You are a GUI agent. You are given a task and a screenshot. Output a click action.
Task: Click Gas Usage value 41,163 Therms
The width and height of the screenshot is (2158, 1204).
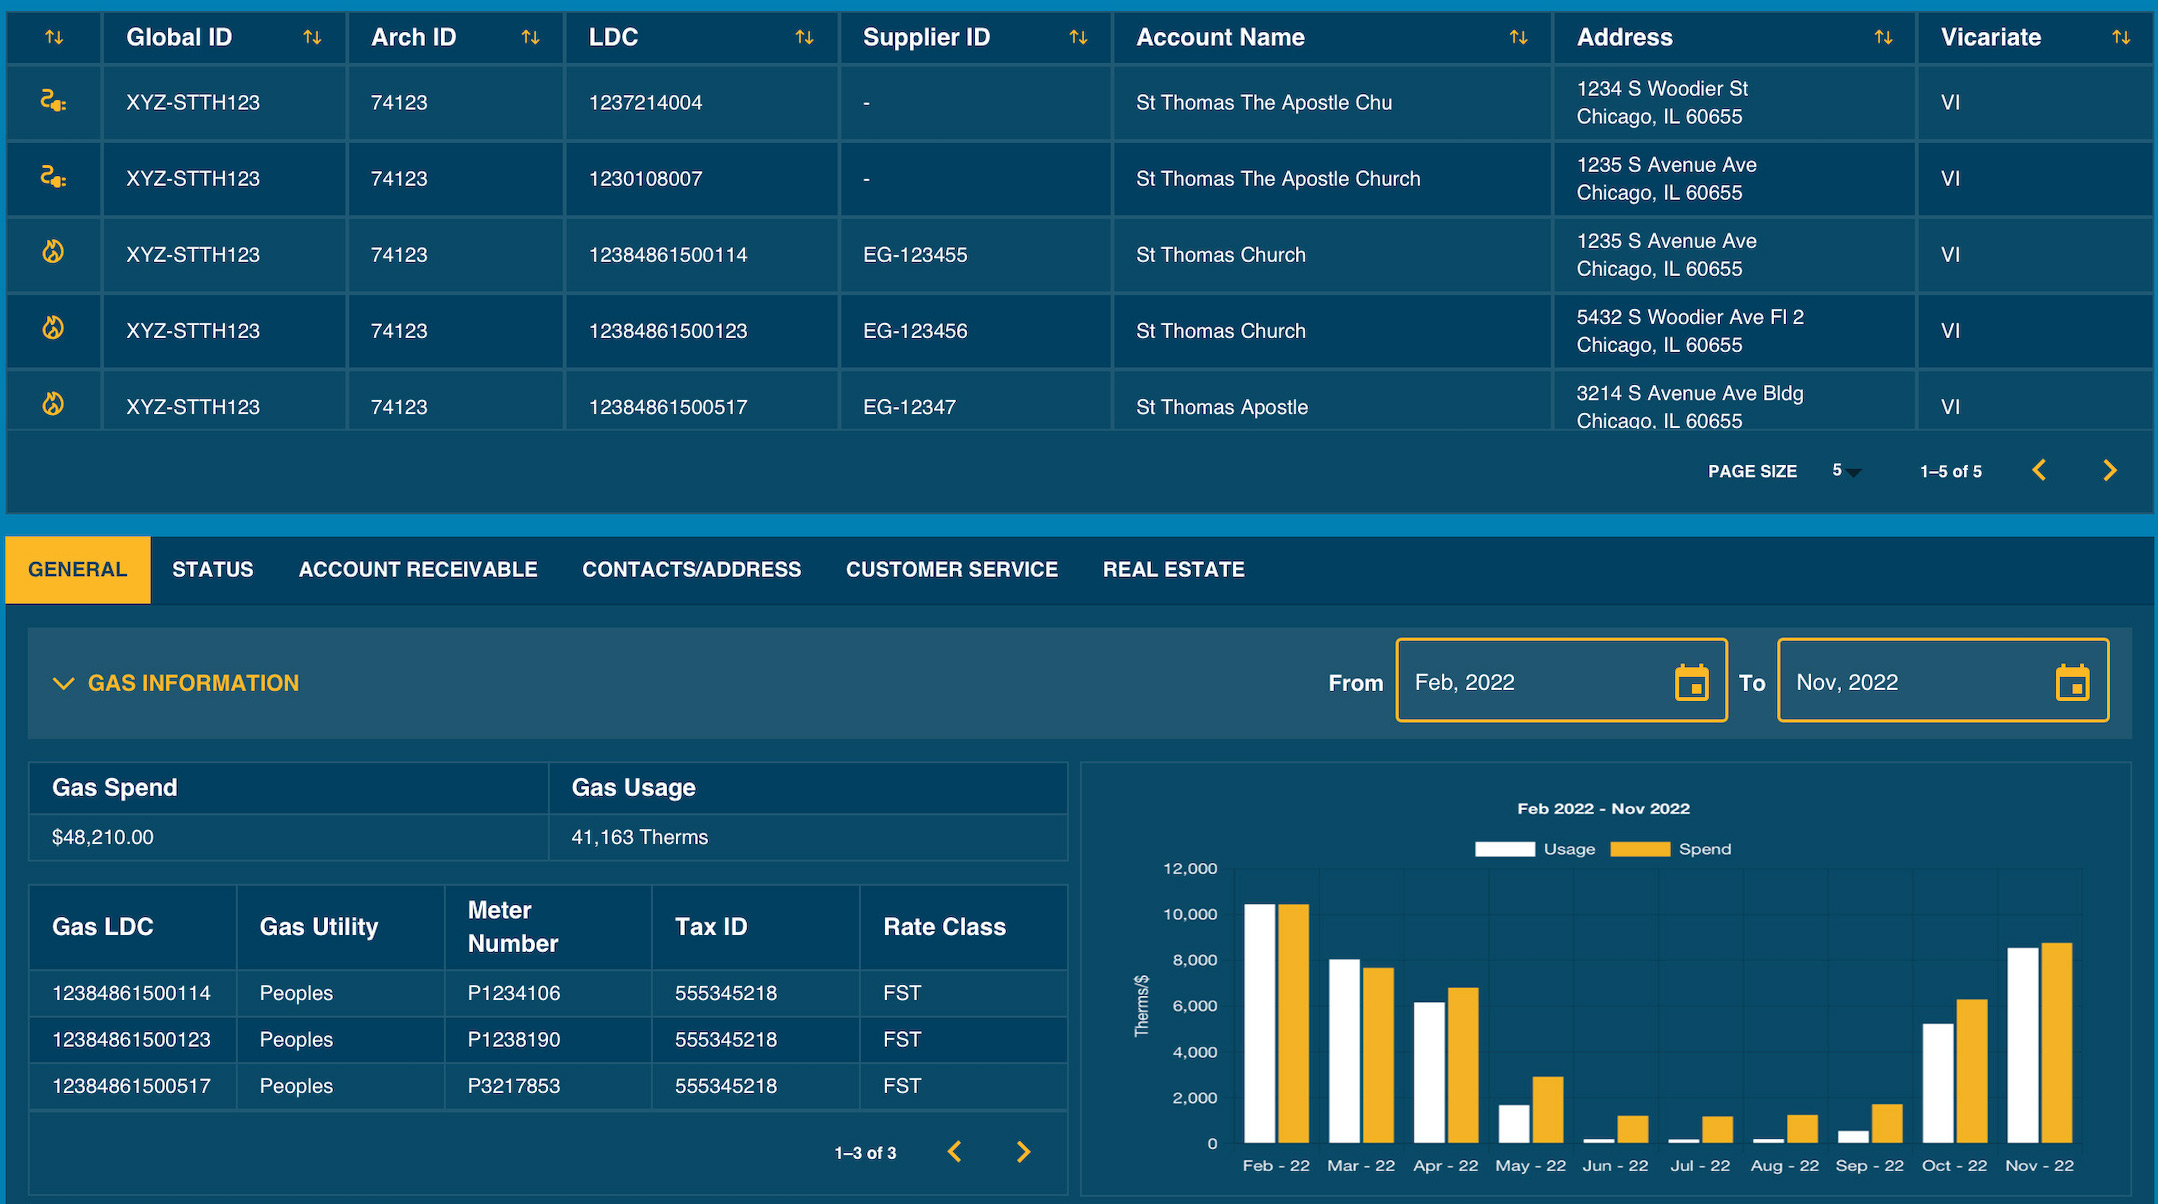[639, 837]
